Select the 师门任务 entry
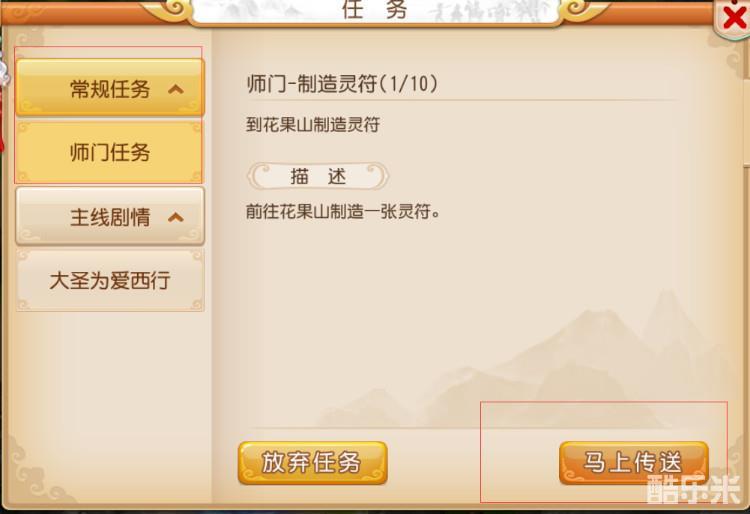 coord(110,152)
